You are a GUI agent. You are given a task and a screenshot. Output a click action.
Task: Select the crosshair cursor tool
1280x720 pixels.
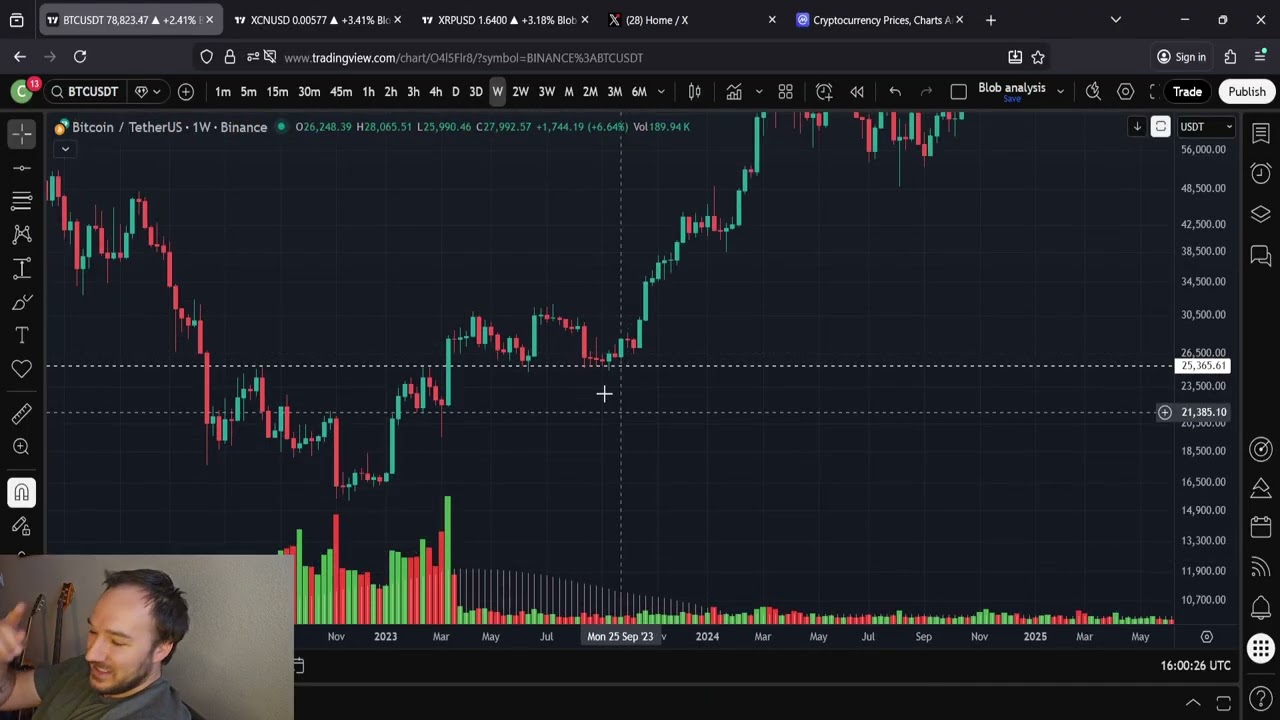(x=21, y=132)
